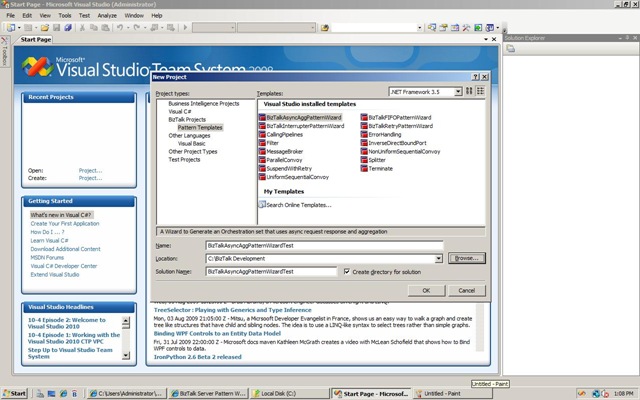Image resolution: width=640 pixels, height=400 pixels.
Task: Select the ErrorHandling template
Action: (x=381, y=135)
